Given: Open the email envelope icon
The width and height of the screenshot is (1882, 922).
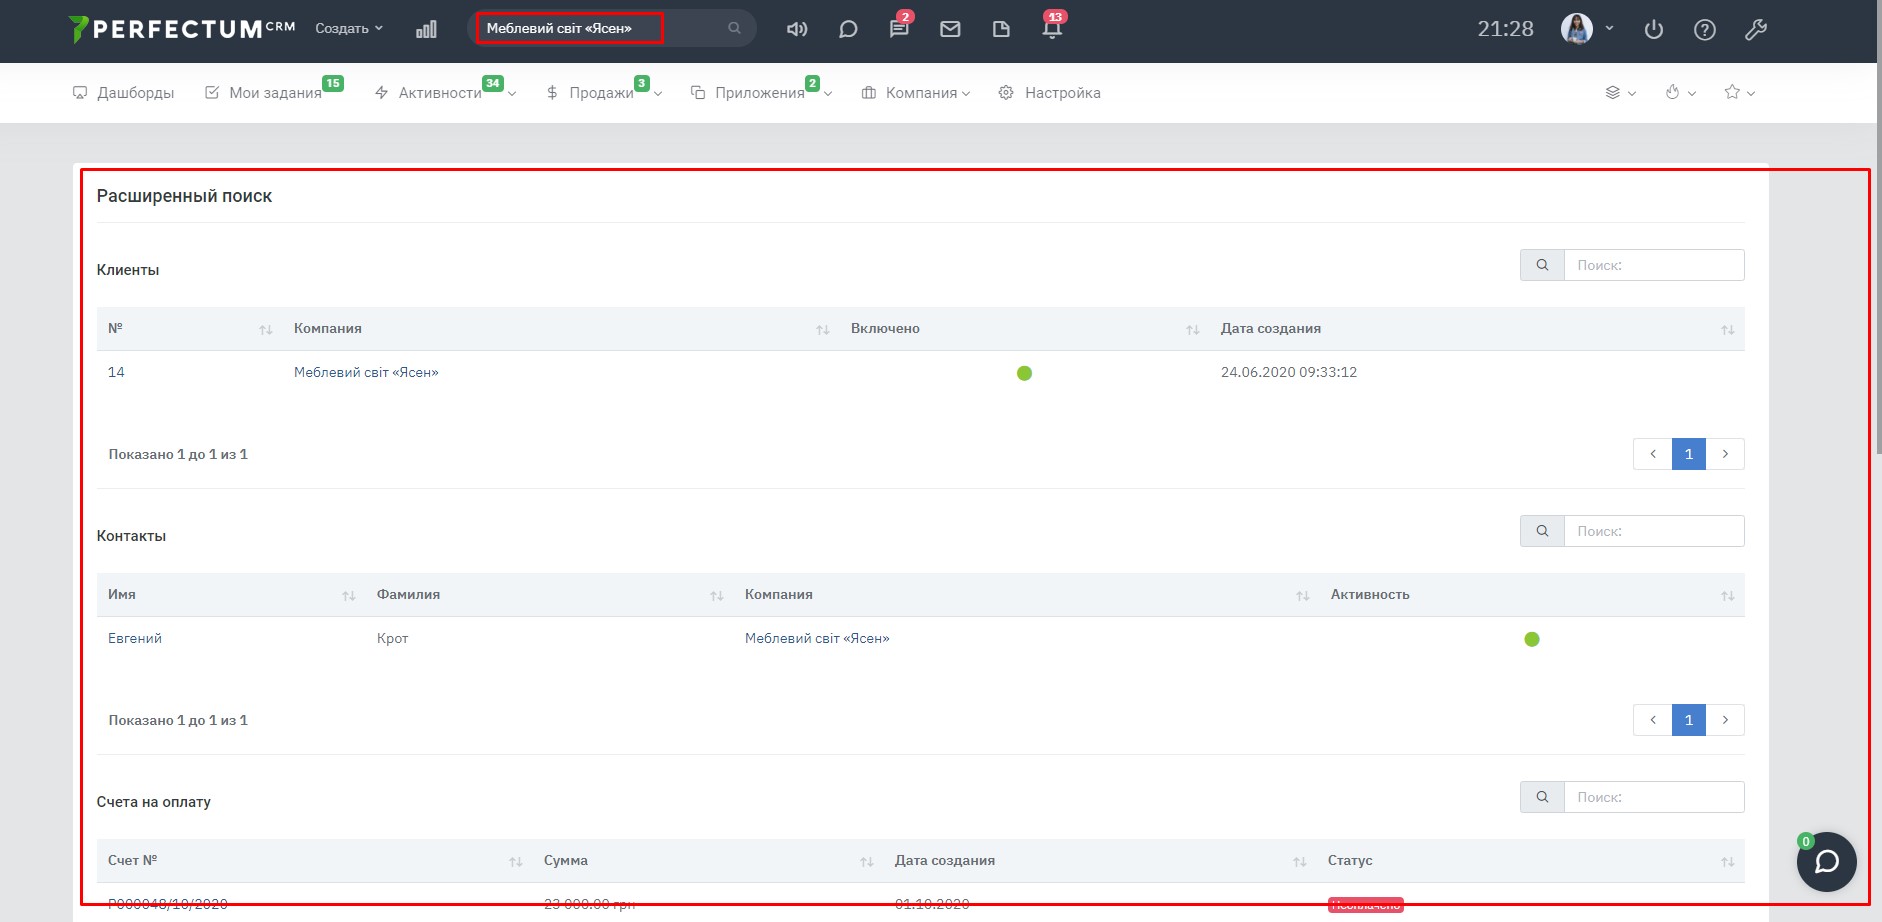Looking at the screenshot, I should (x=950, y=29).
